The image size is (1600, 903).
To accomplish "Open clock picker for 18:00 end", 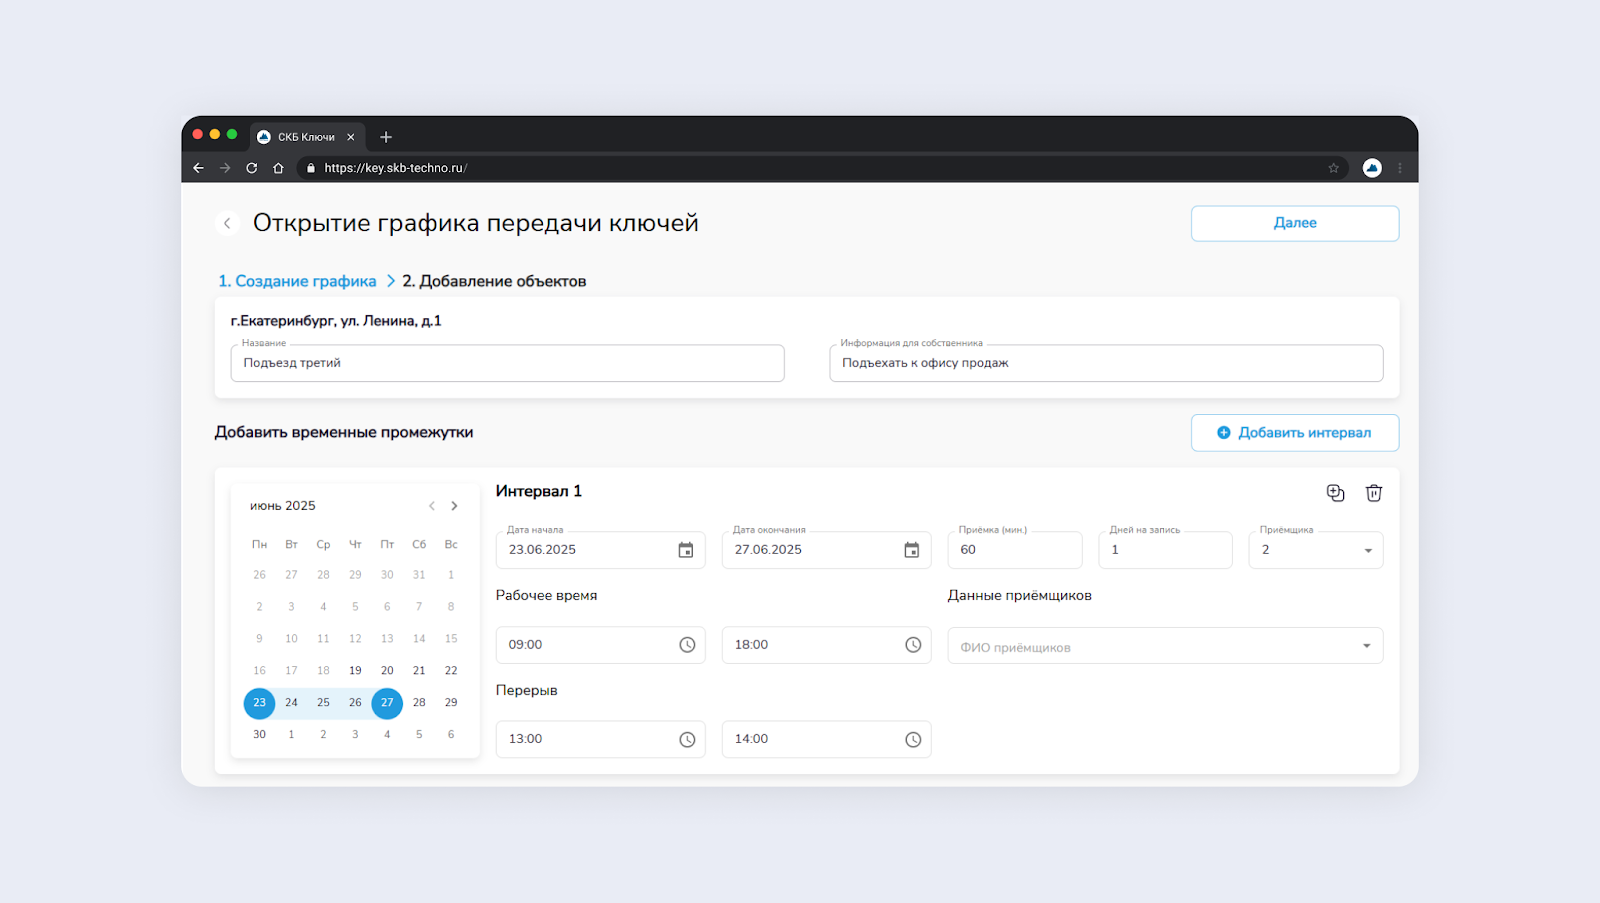I will coord(913,645).
